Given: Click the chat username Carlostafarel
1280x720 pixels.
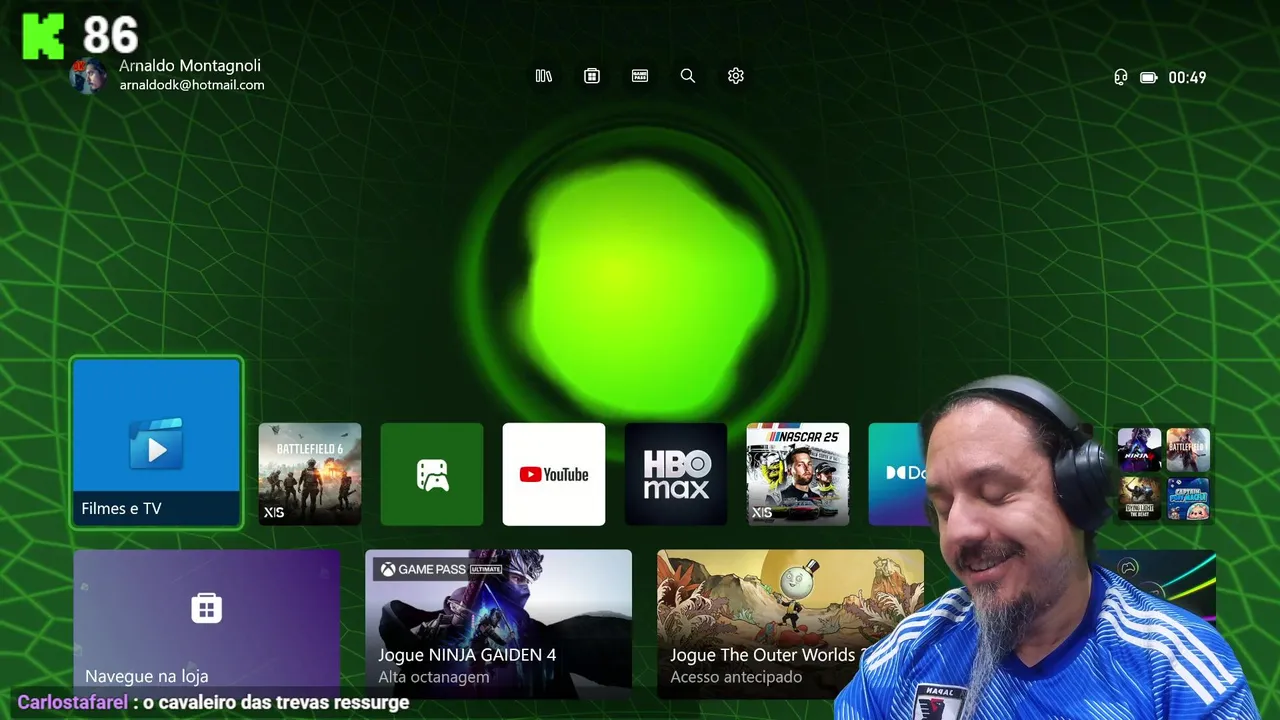Looking at the screenshot, I should [x=72, y=703].
